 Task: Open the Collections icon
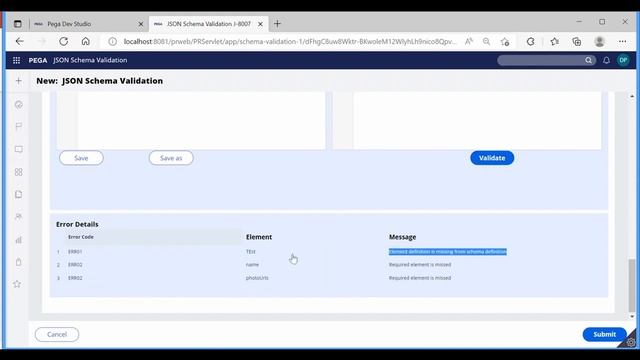pos(577,41)
